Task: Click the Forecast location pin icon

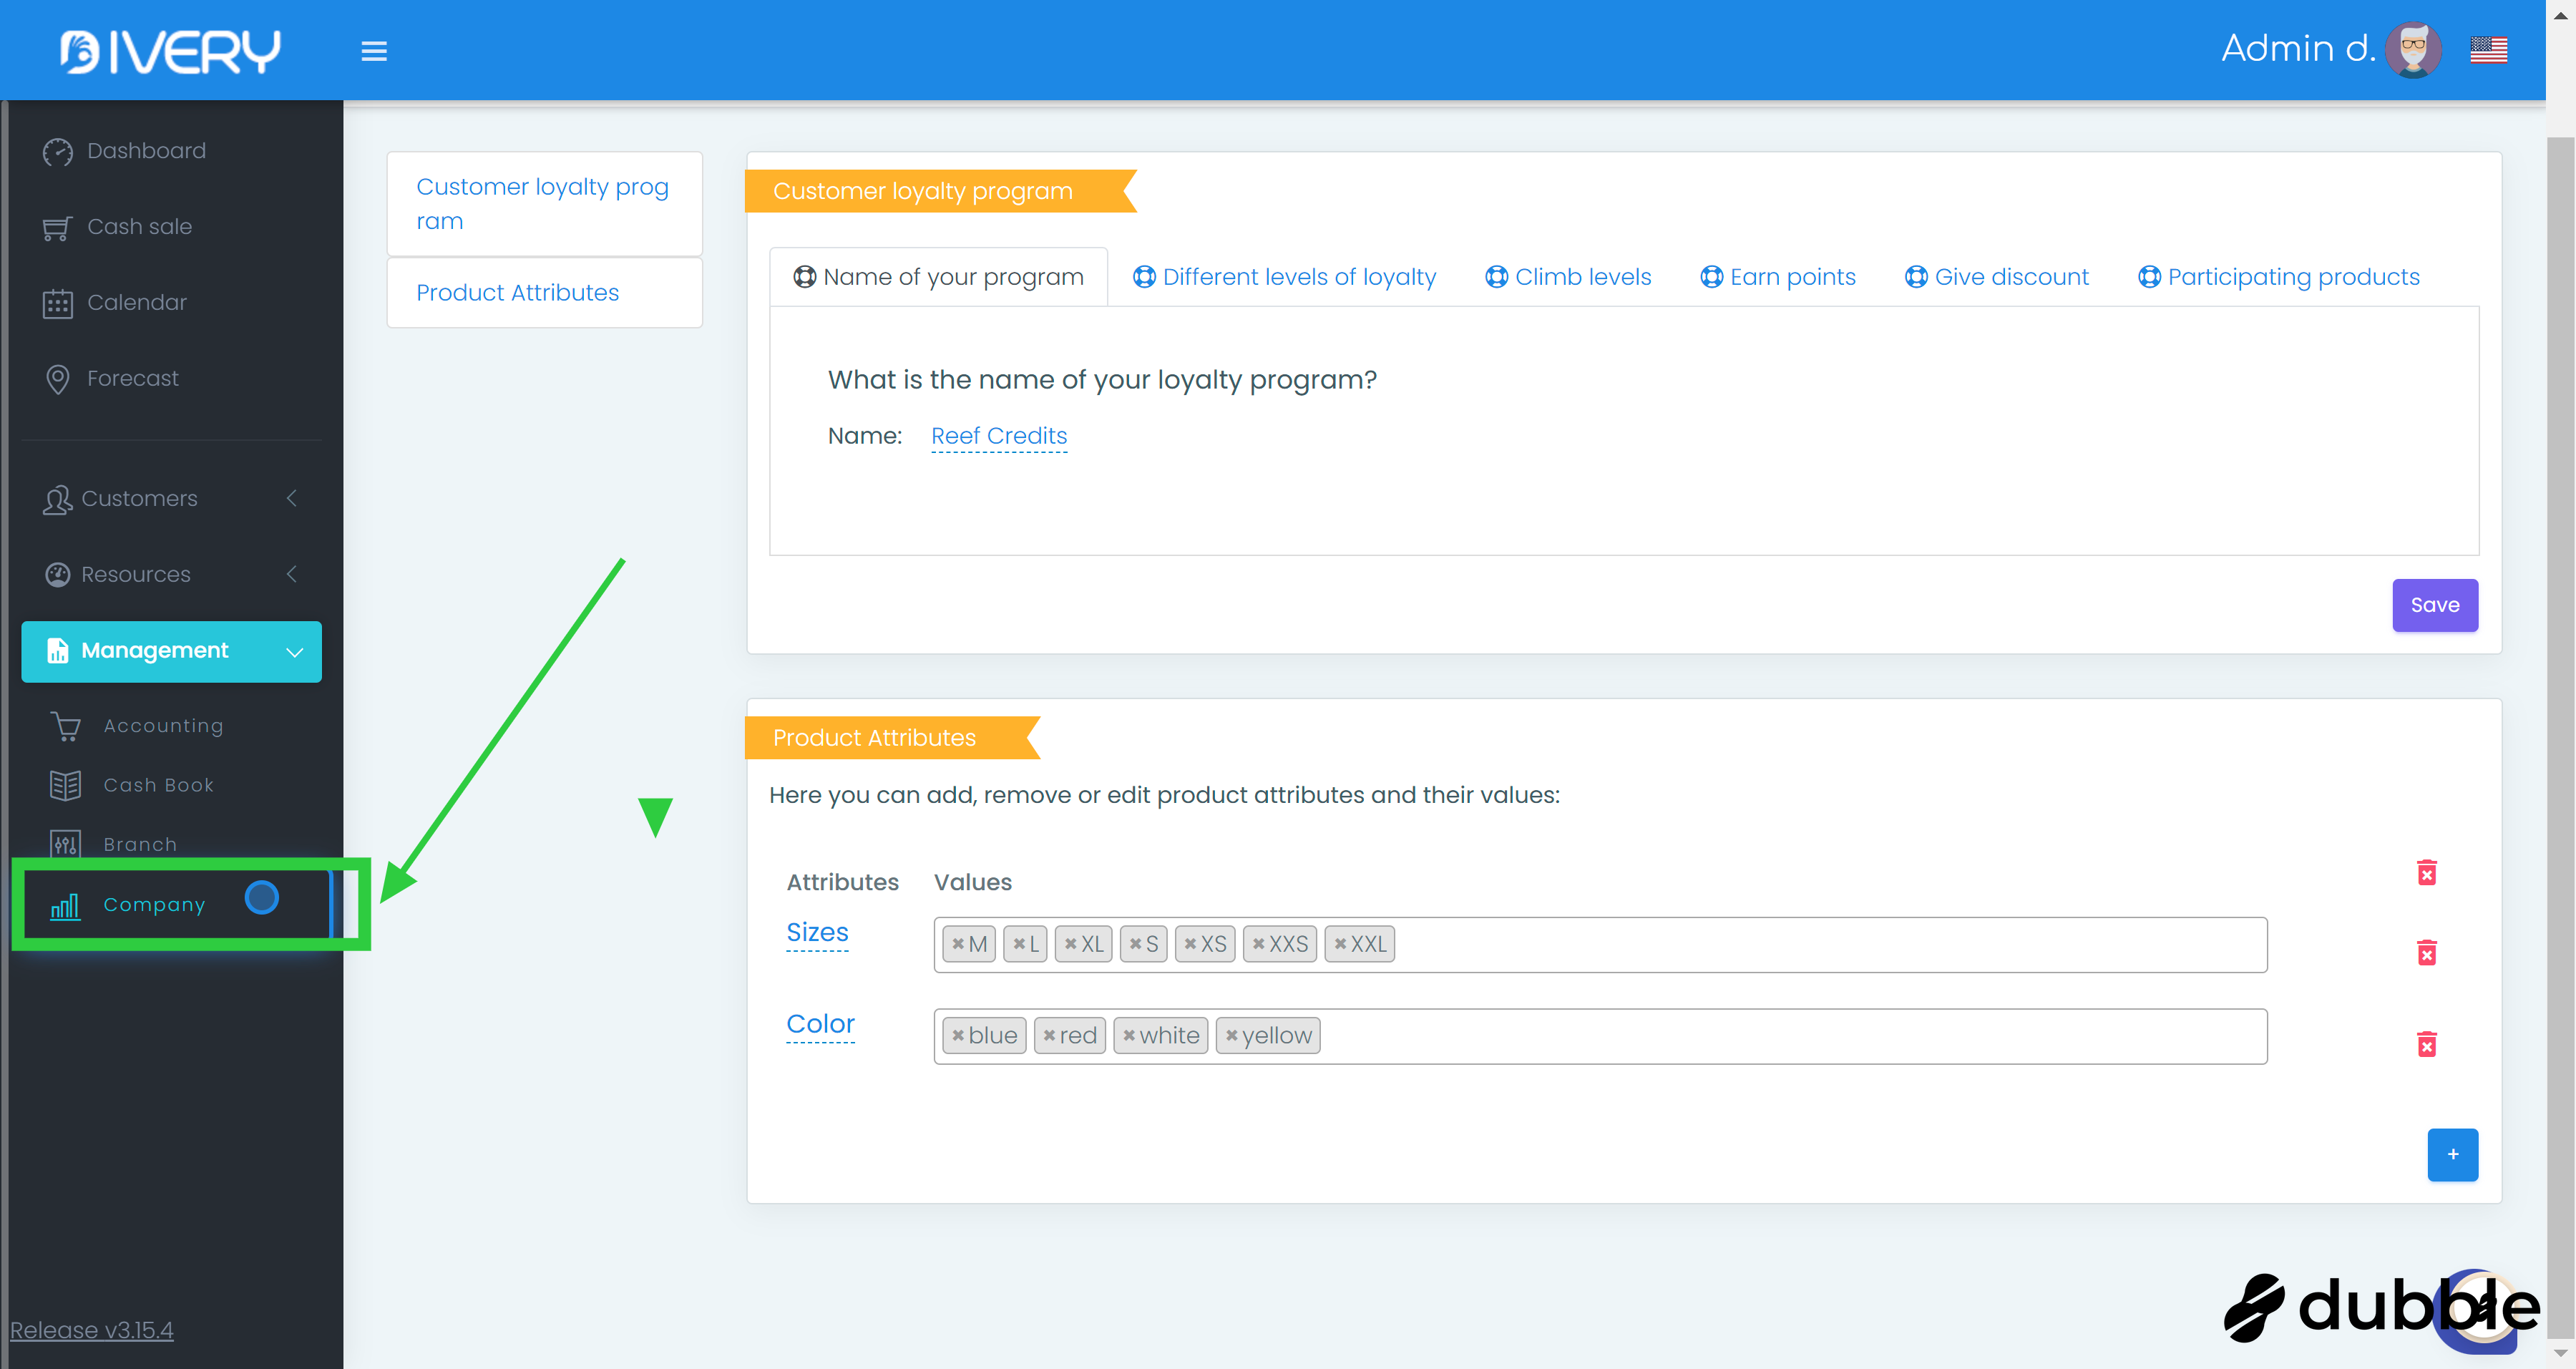Action: tap(58, 379)
